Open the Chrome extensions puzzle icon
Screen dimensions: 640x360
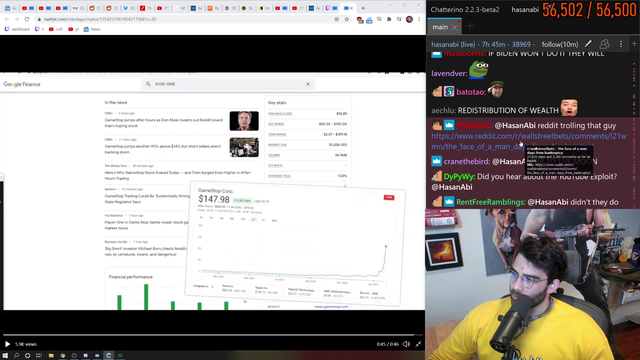click(389, 19)
